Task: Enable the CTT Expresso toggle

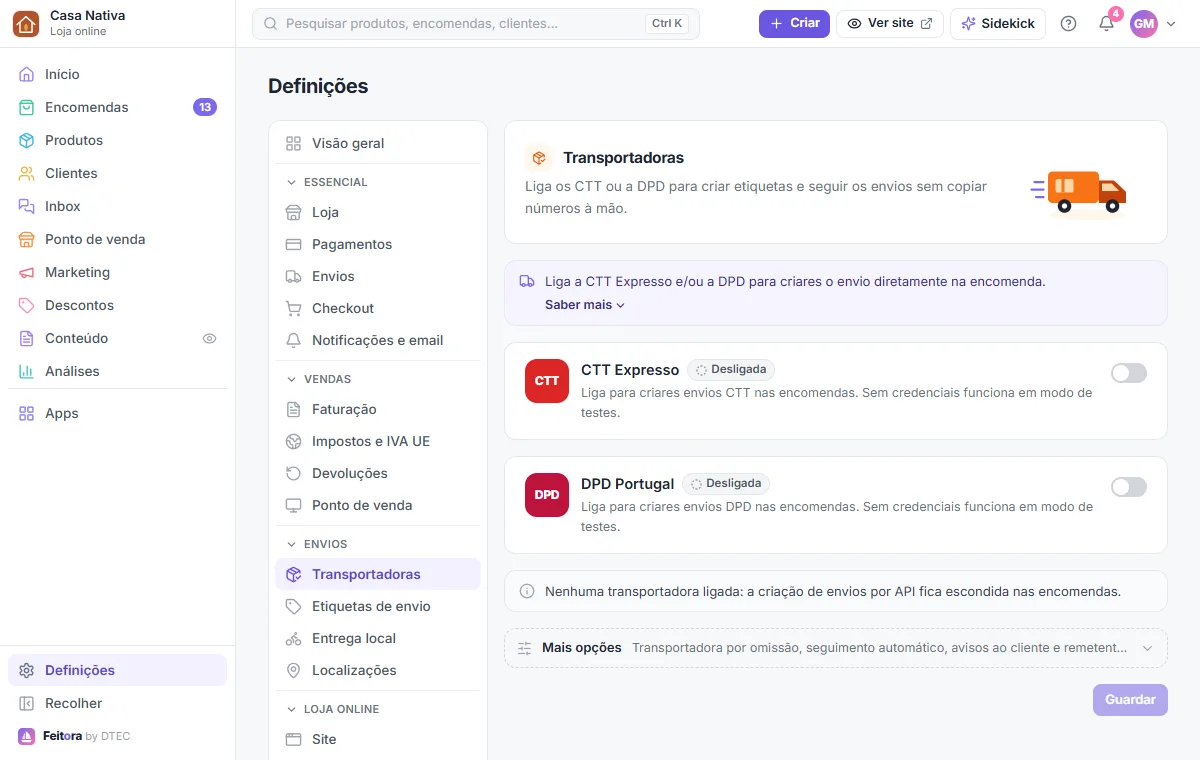Action: tap(1129, 373)
